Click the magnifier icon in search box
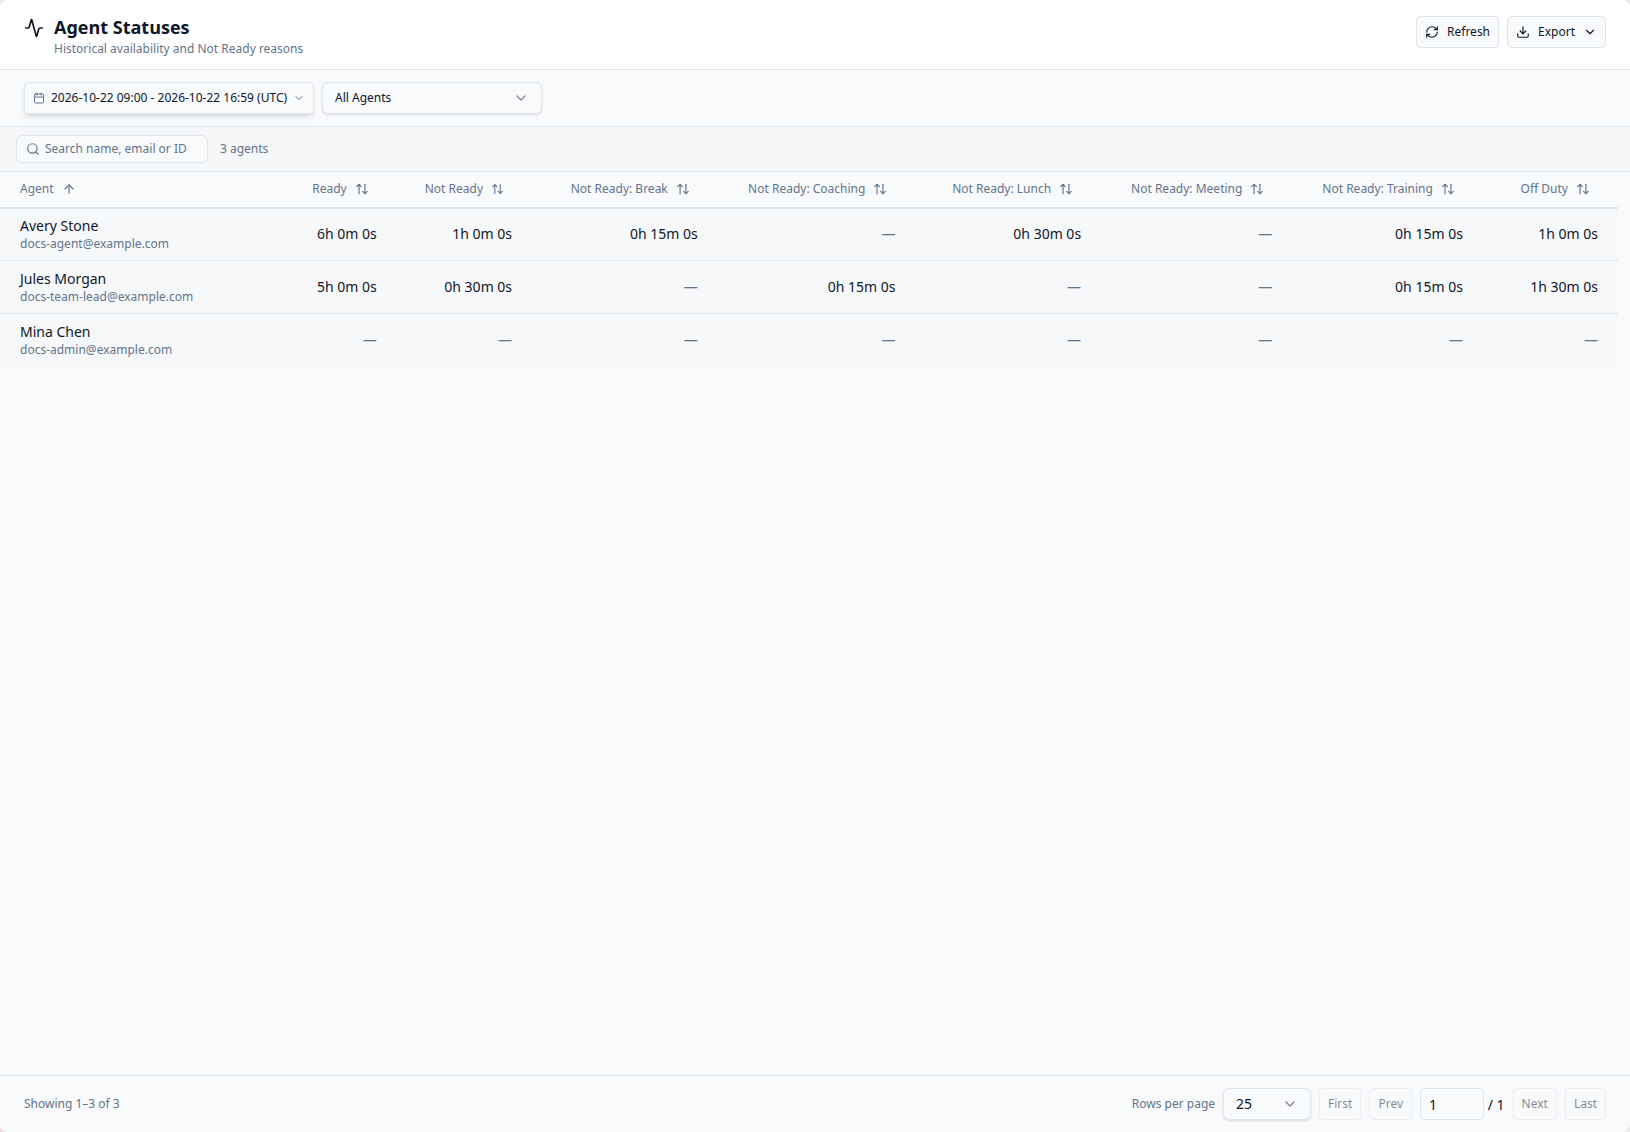Viewport: 1630px width, 1132px height. pos(33,149)
